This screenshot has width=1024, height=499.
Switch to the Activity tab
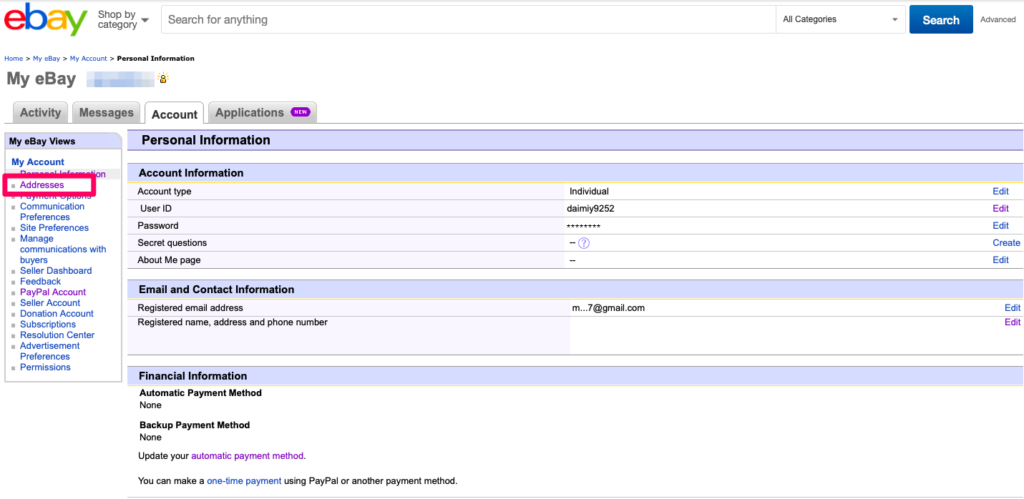(40, 112)
